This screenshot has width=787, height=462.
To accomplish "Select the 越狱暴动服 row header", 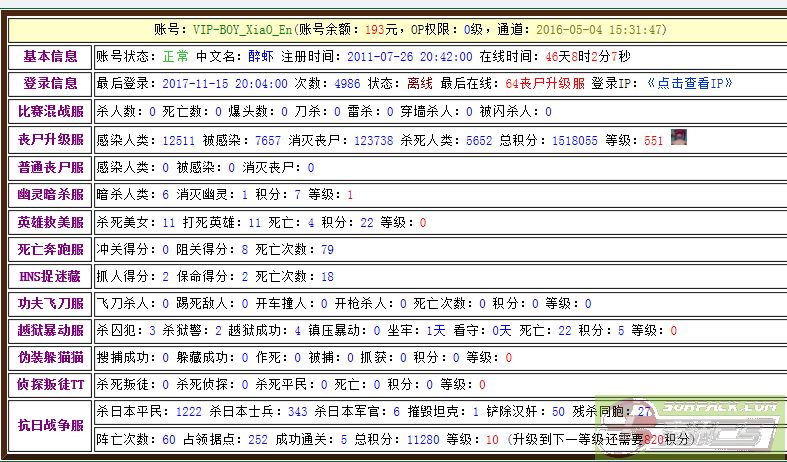I will 50,331.
